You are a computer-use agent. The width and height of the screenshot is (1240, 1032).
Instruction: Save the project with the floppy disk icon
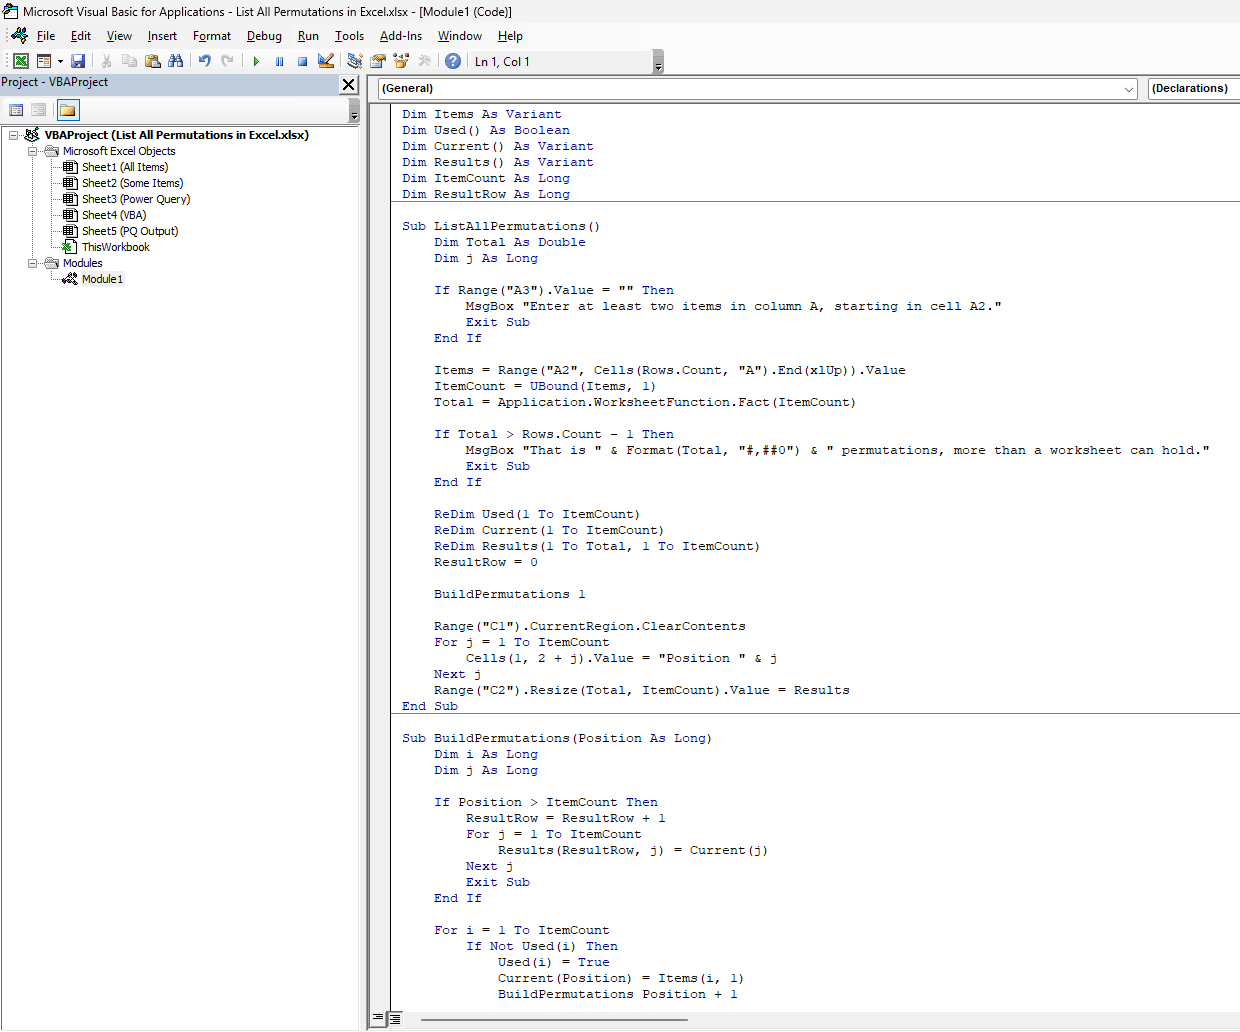pos(78,61)
